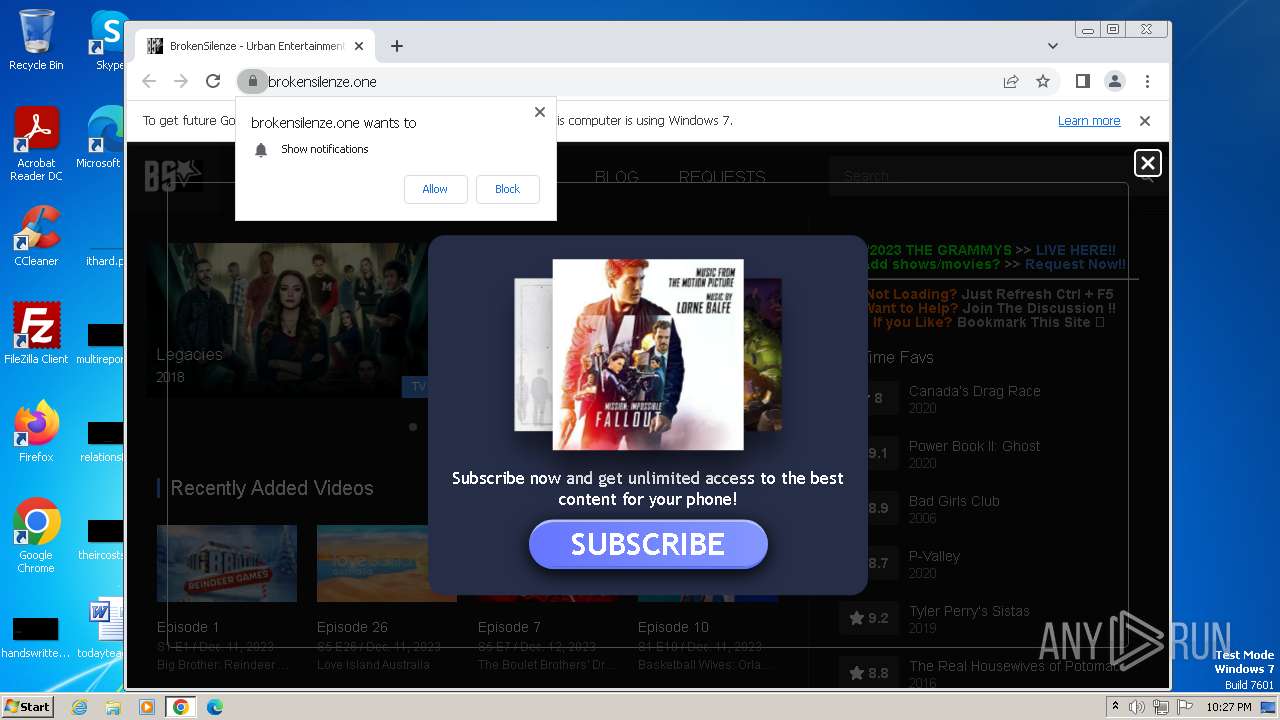Click the padlock site info icon
The height and width of the screenshot is (720, 1280).
pos(252,81)
